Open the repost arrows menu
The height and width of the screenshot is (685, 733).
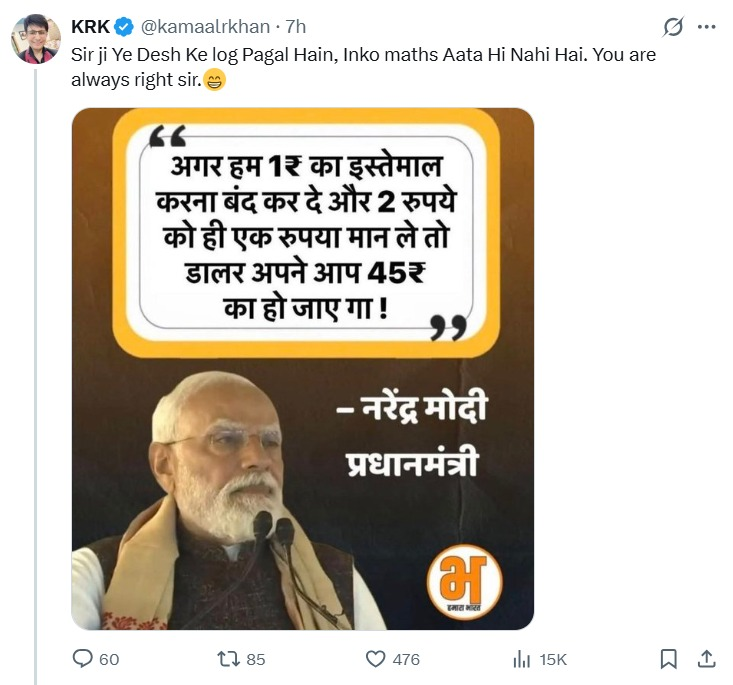(227, 659)
